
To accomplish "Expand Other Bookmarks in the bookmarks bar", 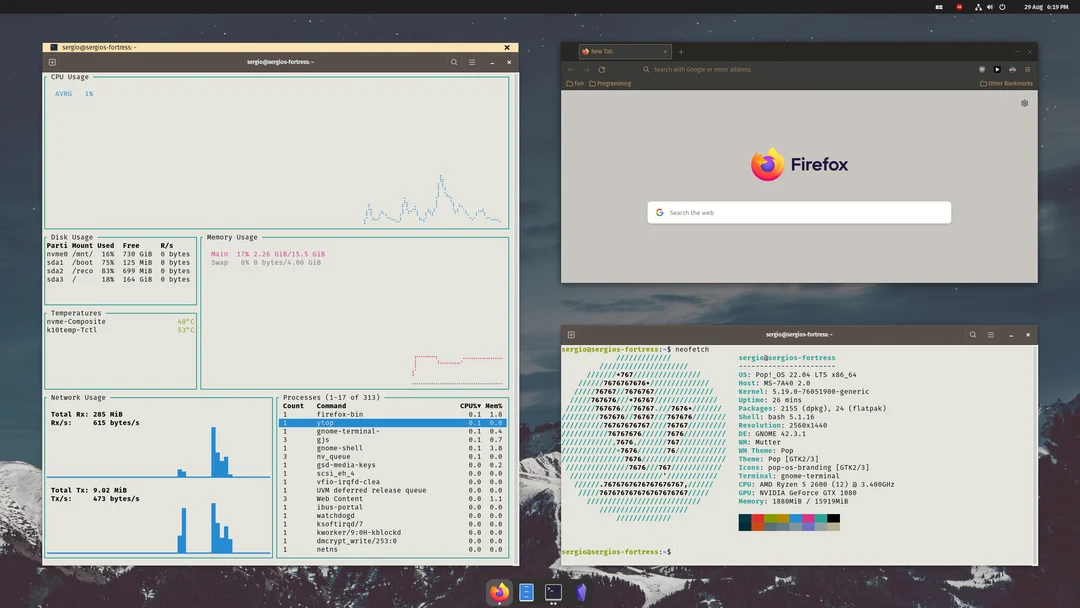I will (1007, 83).
